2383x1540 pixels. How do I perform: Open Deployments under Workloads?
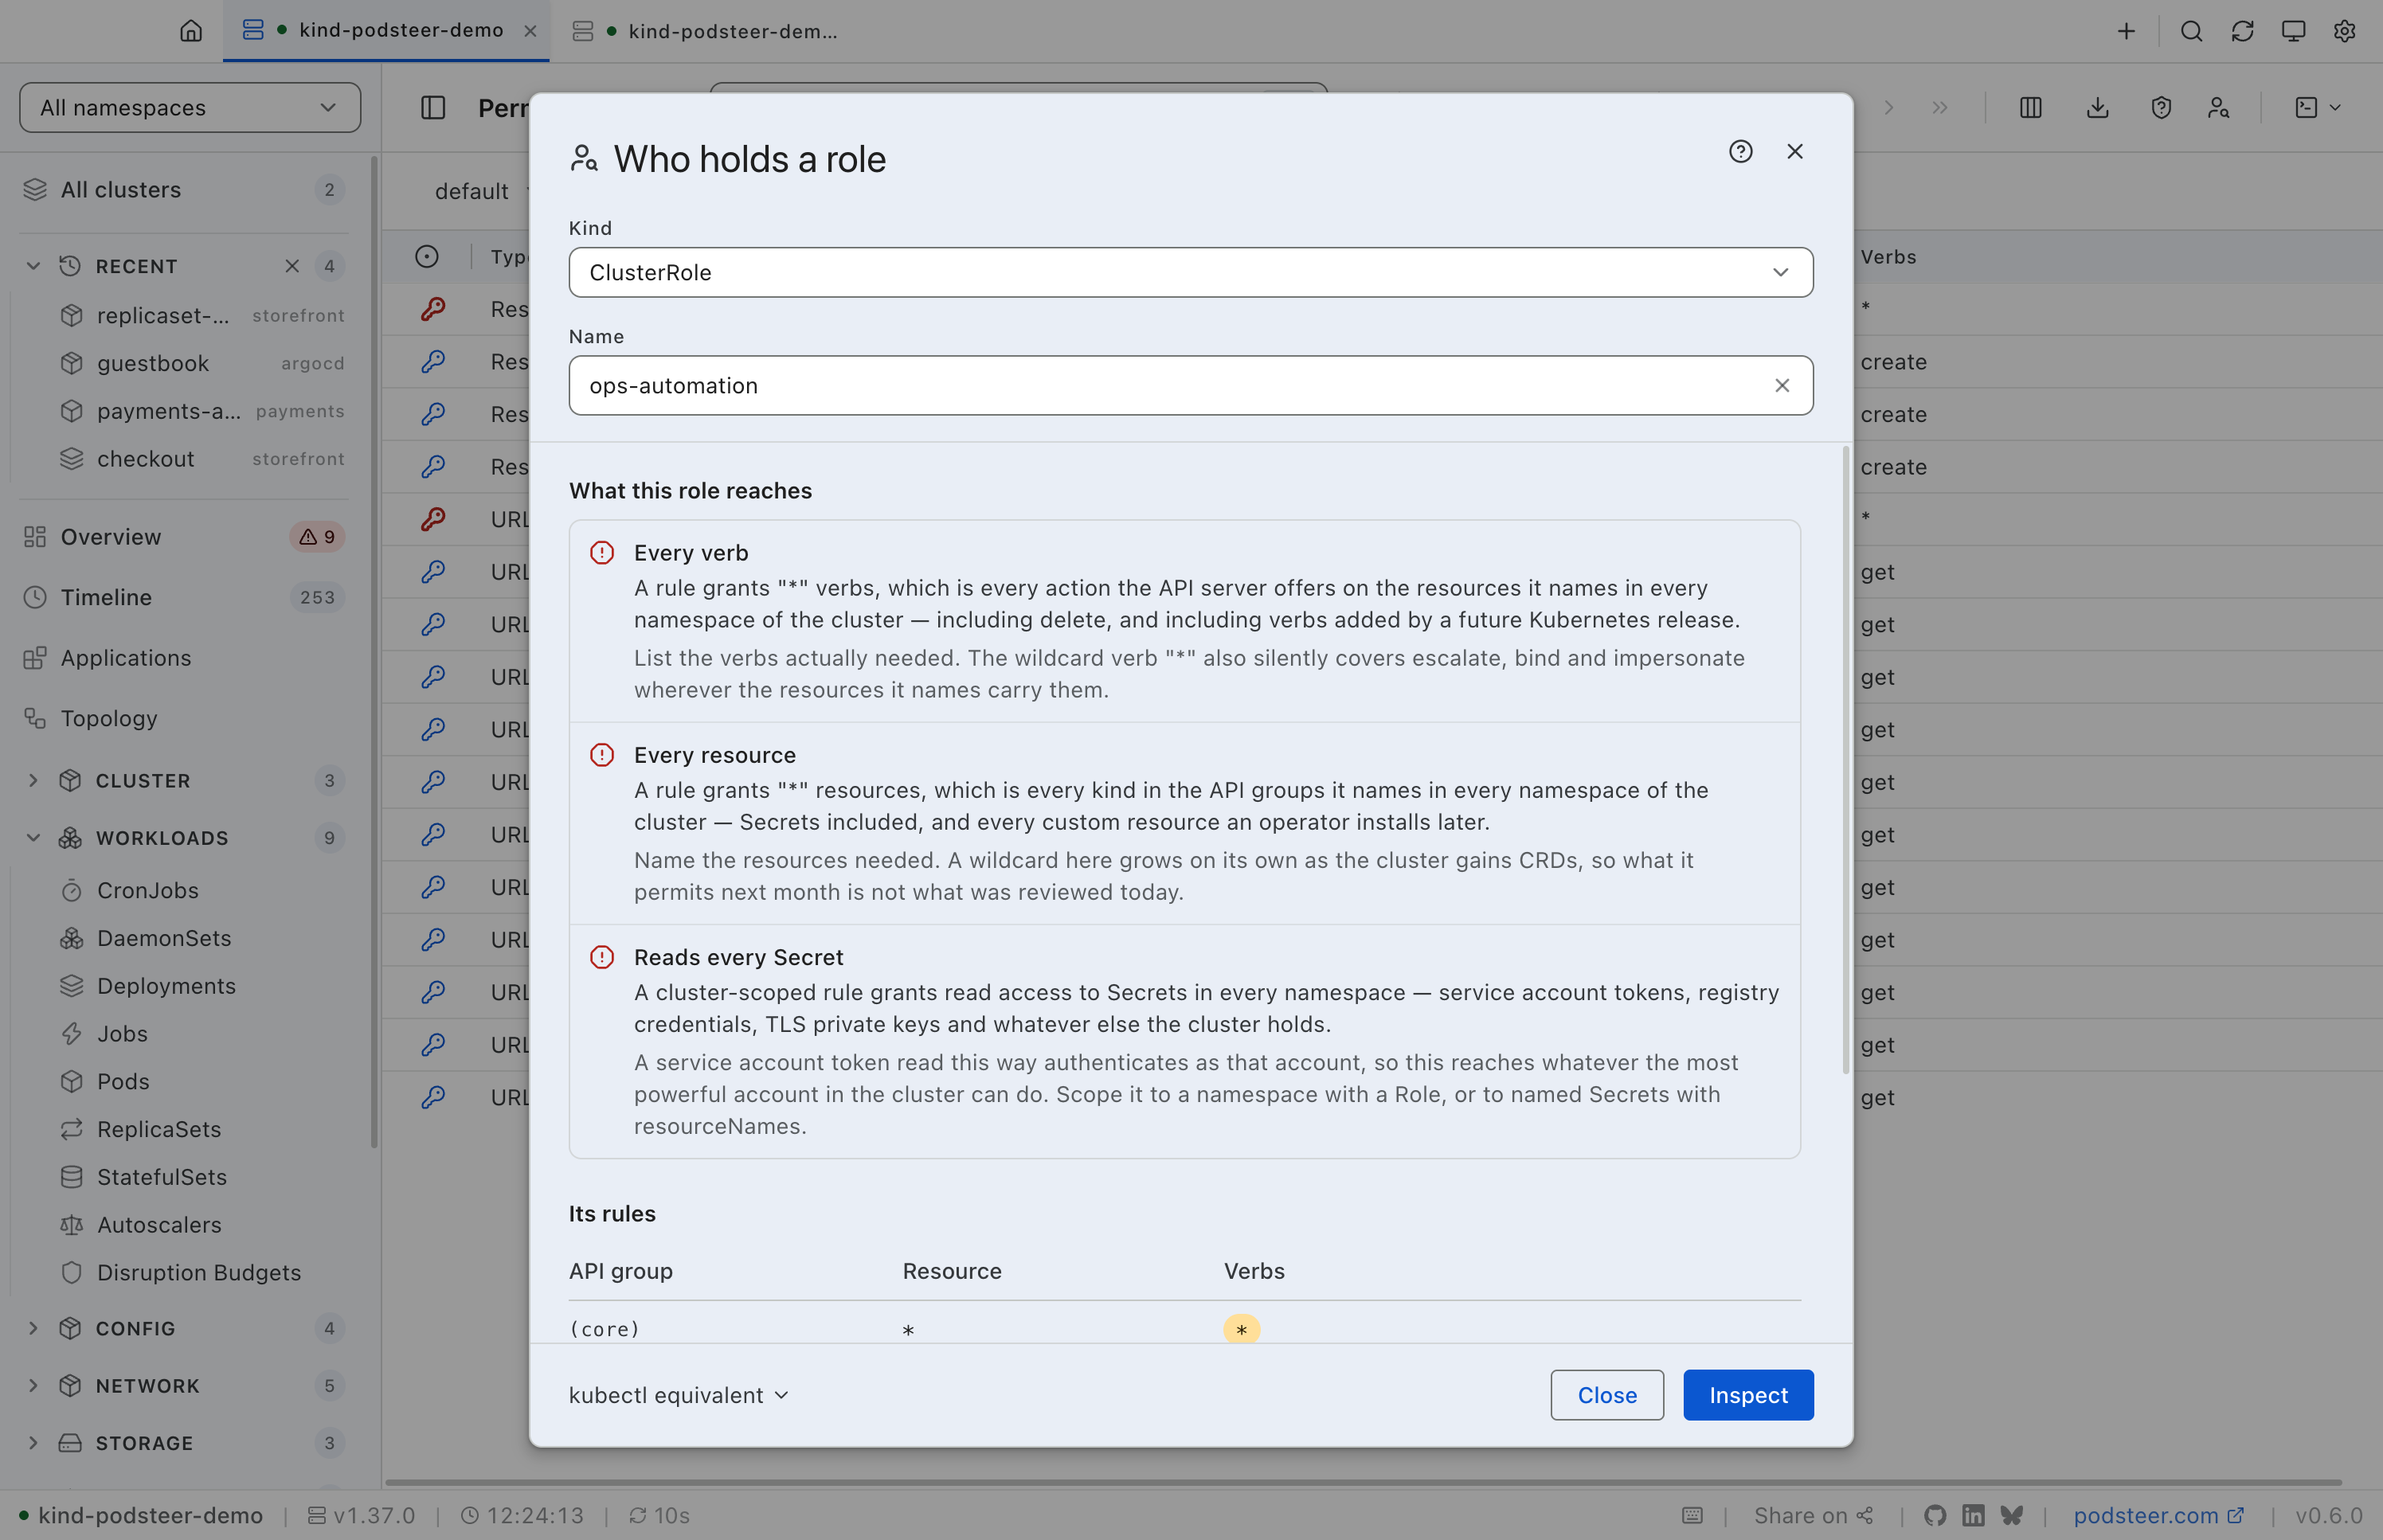(x=202, y=986)
